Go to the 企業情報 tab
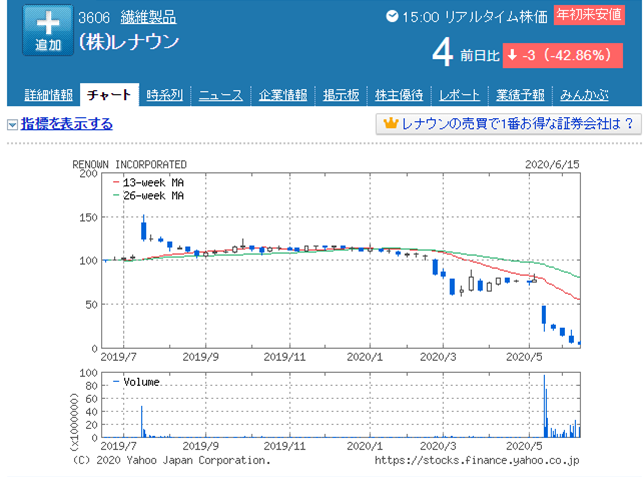644x477 pixels. [283, 95]
